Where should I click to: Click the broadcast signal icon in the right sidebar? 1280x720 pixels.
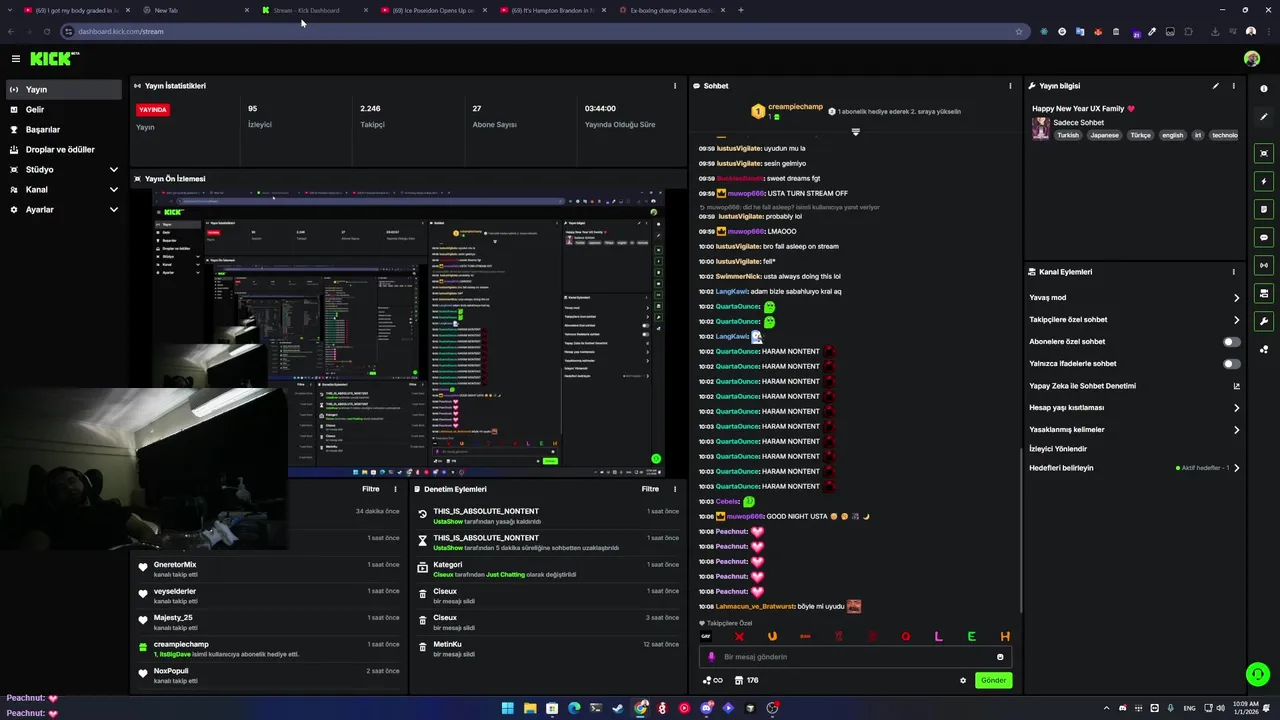point(1264,265)
